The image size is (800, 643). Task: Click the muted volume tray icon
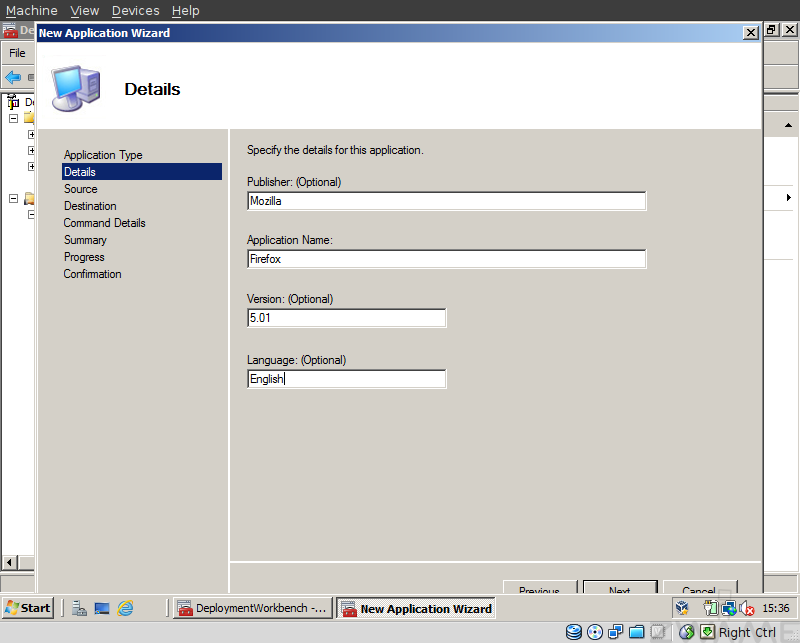[746, 608]
